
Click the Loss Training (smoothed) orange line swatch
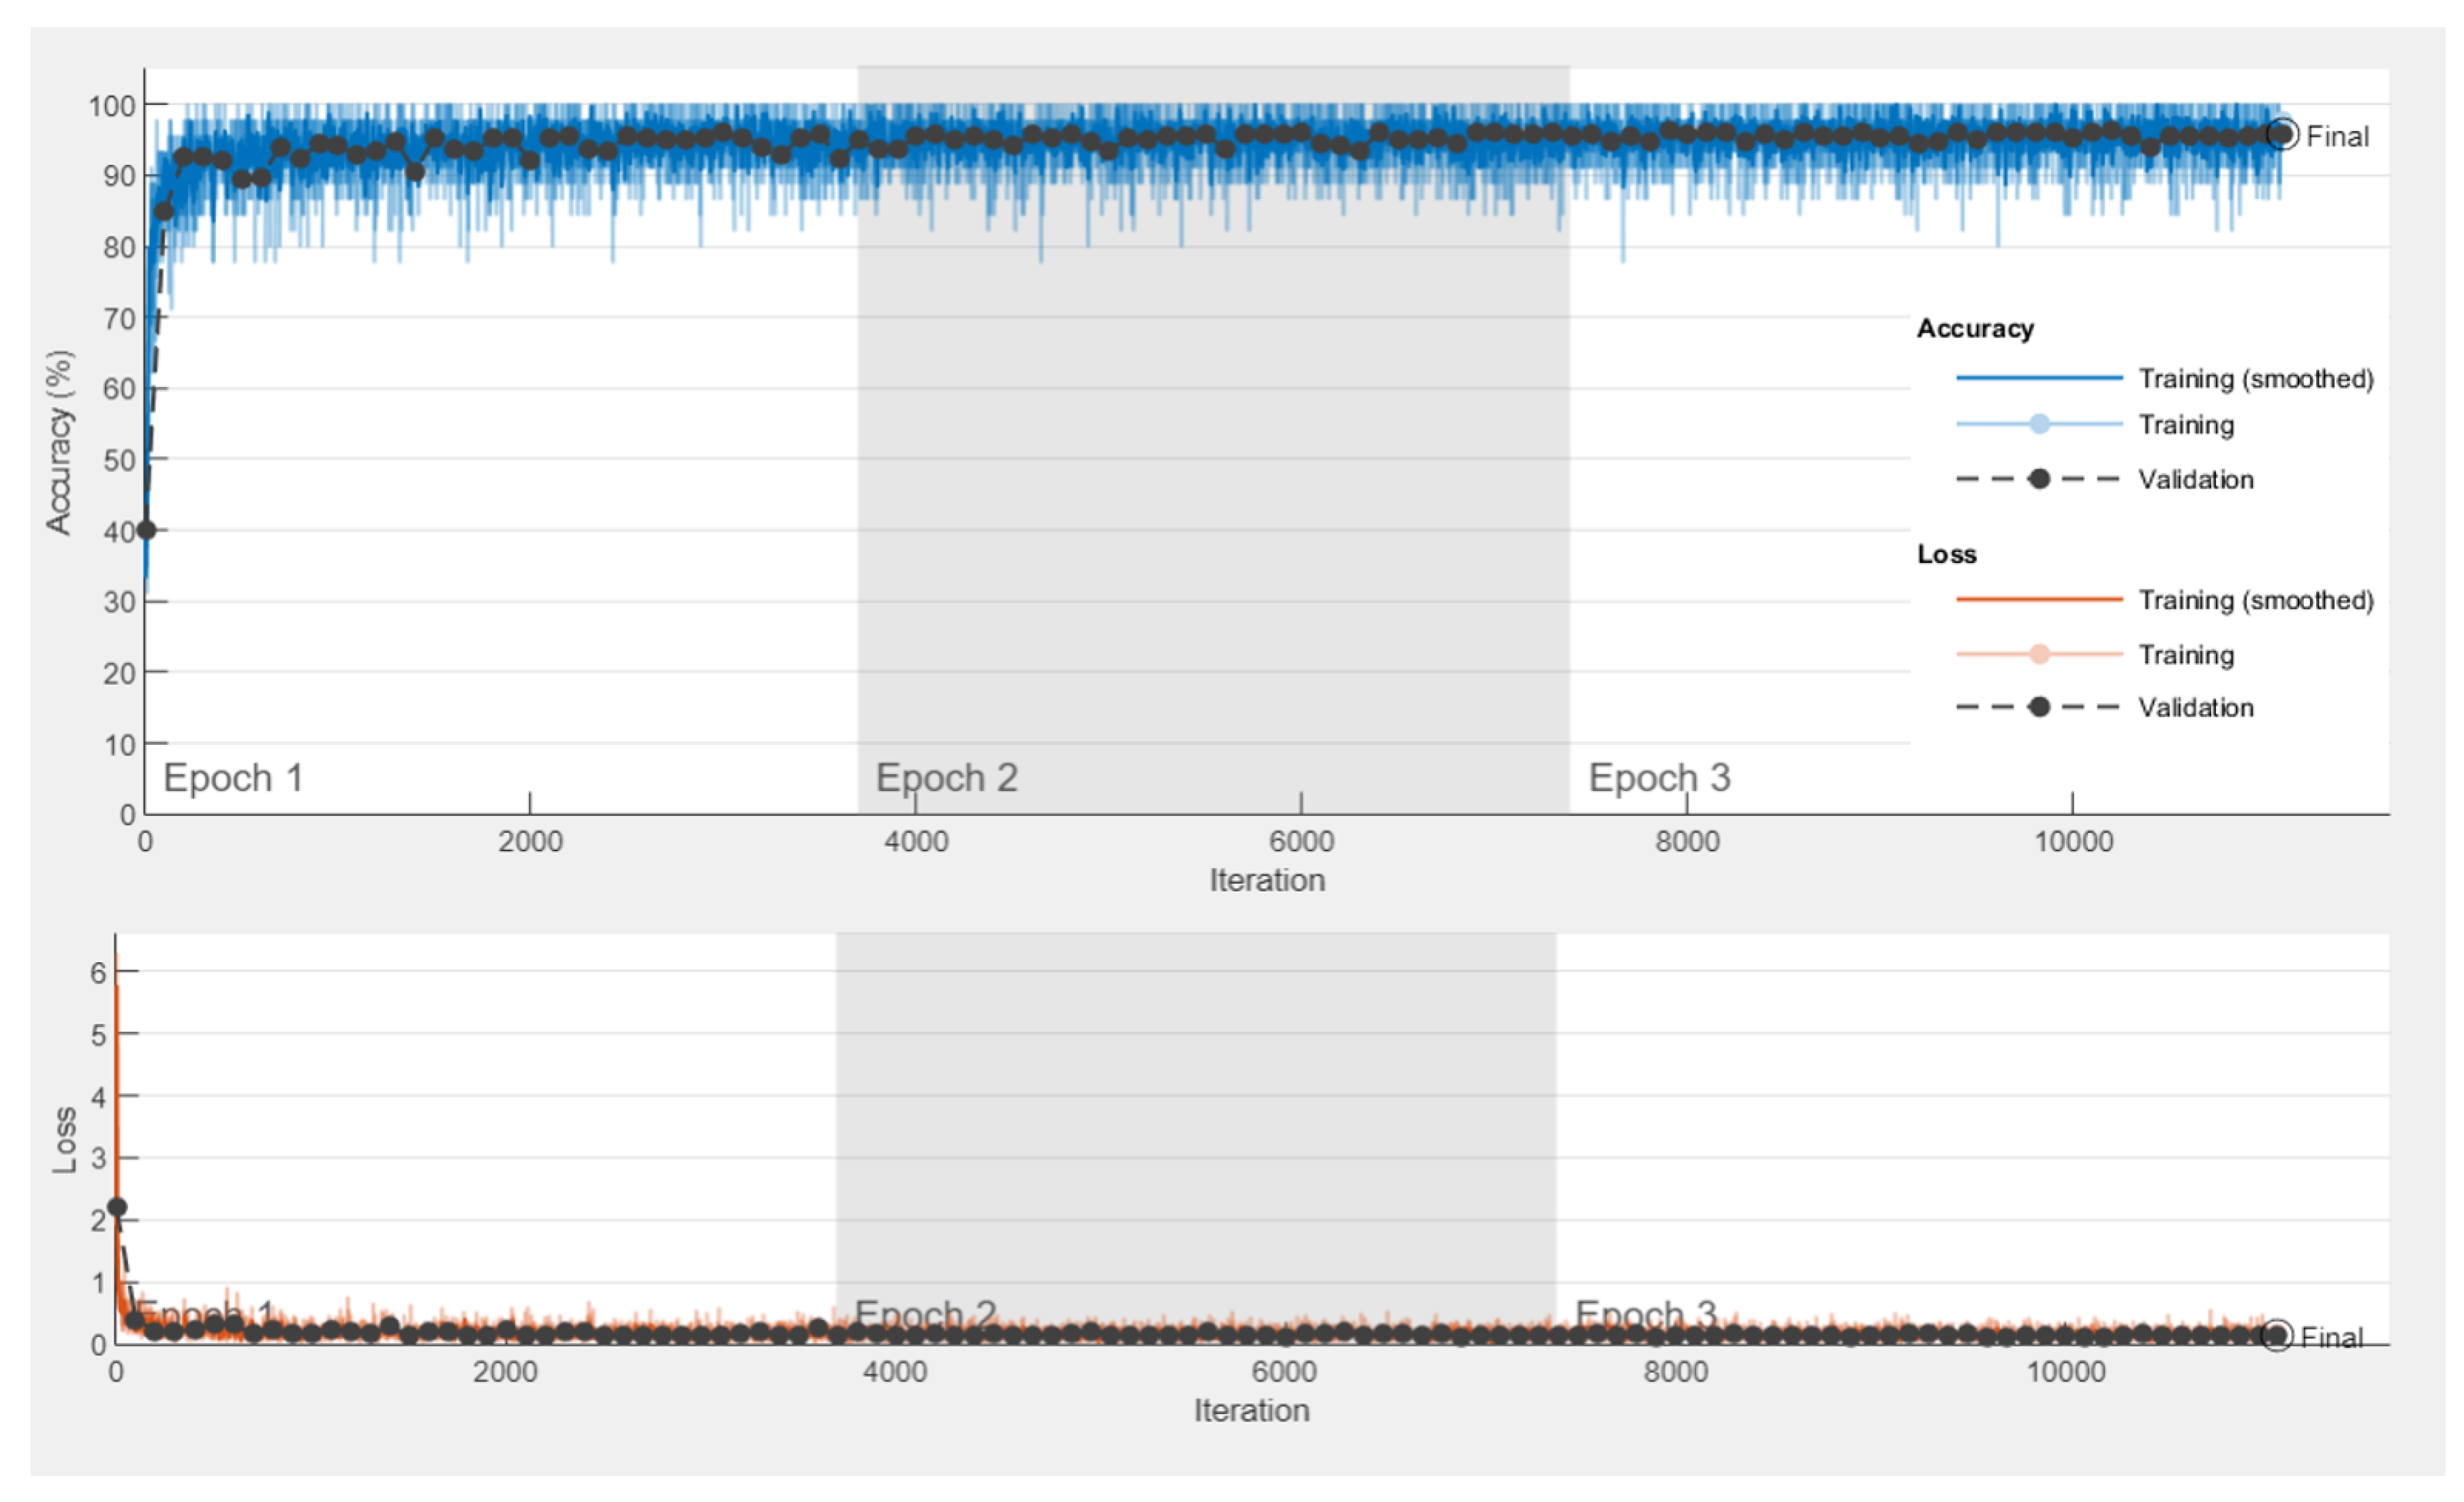pos(2039,599)
